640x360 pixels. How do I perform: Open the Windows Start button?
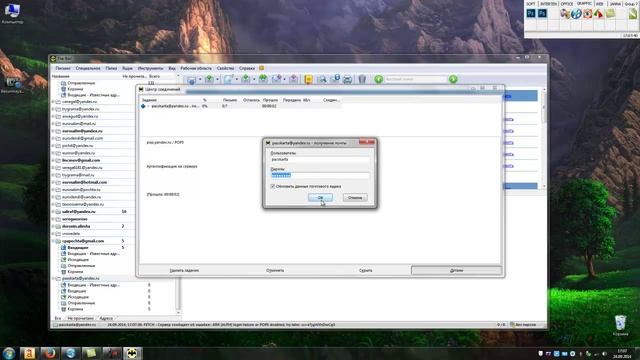pos(9,353)
